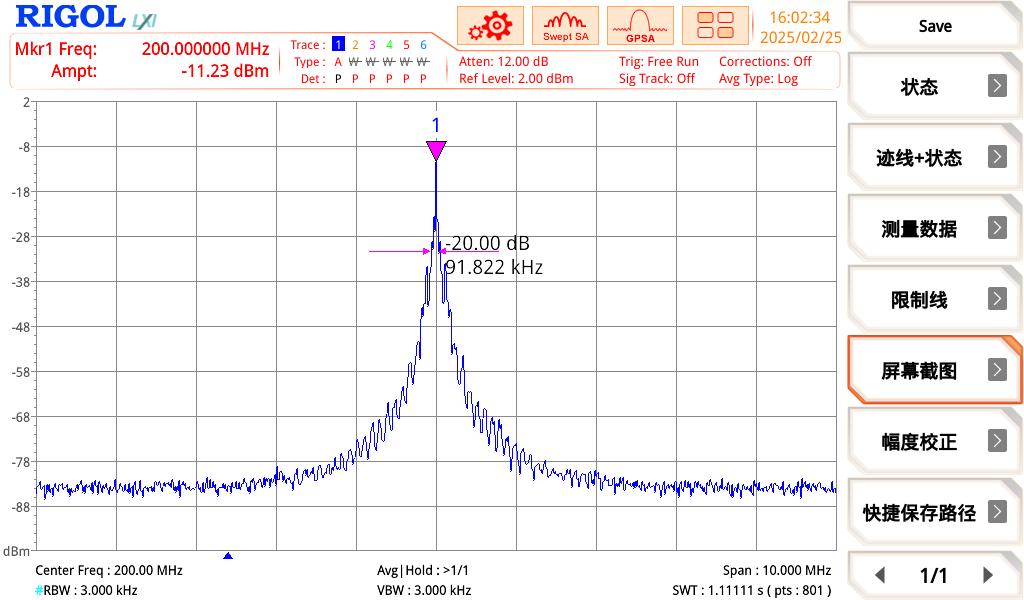Open the system settings gear icon
1024x600 pixels.
pyautogui.click(x=491, y=26)
